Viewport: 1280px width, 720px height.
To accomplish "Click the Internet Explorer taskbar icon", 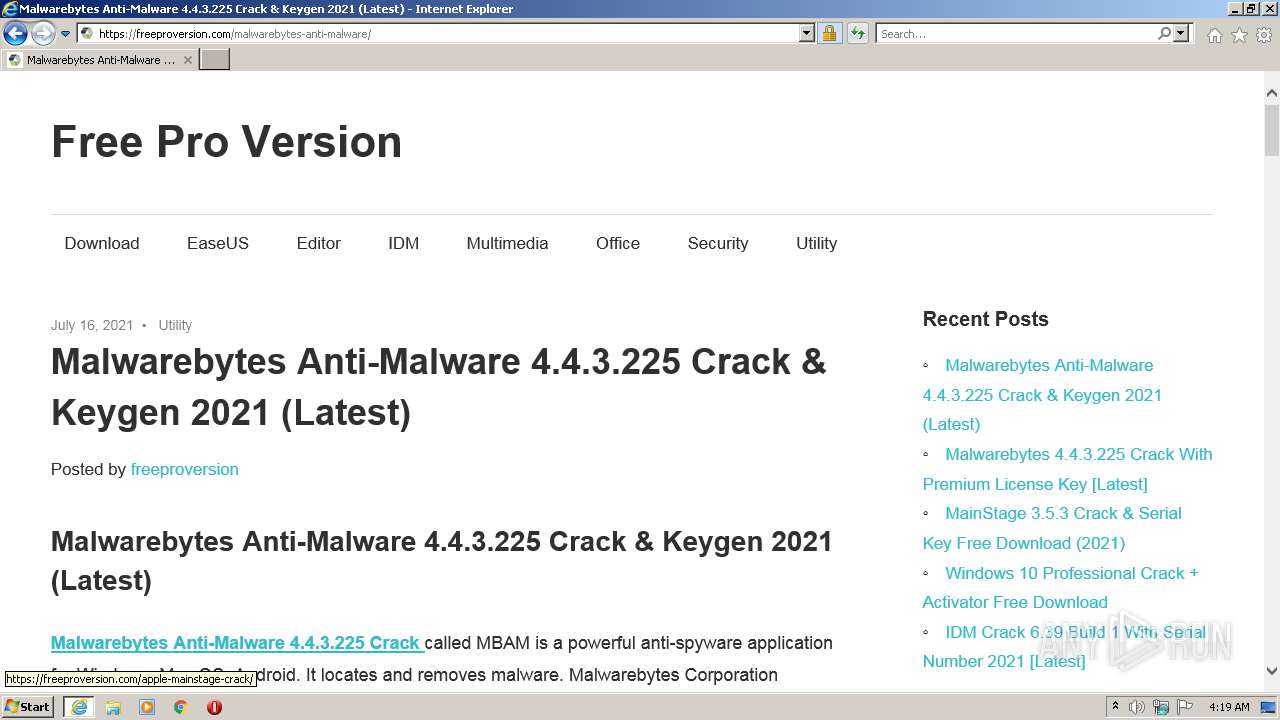I will 78,707.
